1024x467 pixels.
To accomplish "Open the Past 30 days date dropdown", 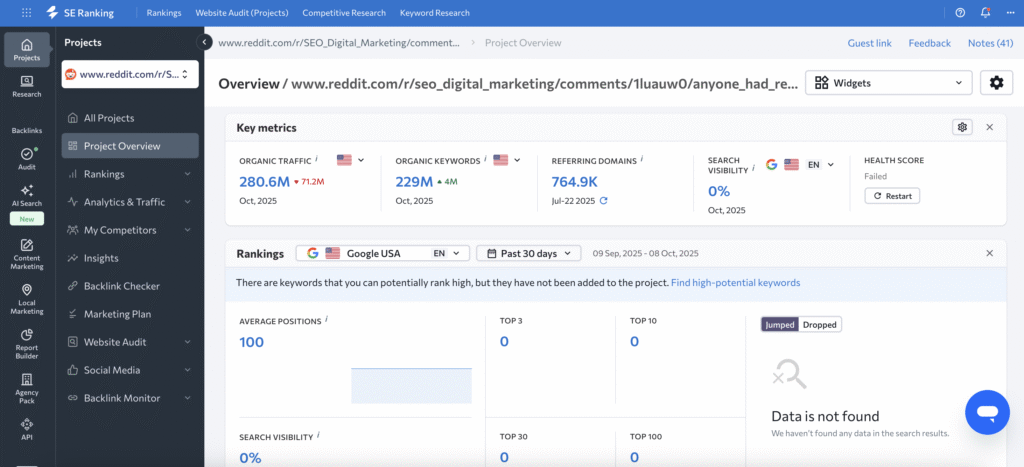I will coord(528,253).
